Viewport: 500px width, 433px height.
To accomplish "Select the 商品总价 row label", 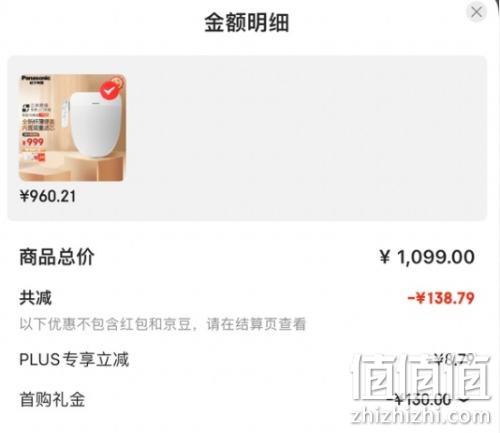I will (x=57, y=257).
